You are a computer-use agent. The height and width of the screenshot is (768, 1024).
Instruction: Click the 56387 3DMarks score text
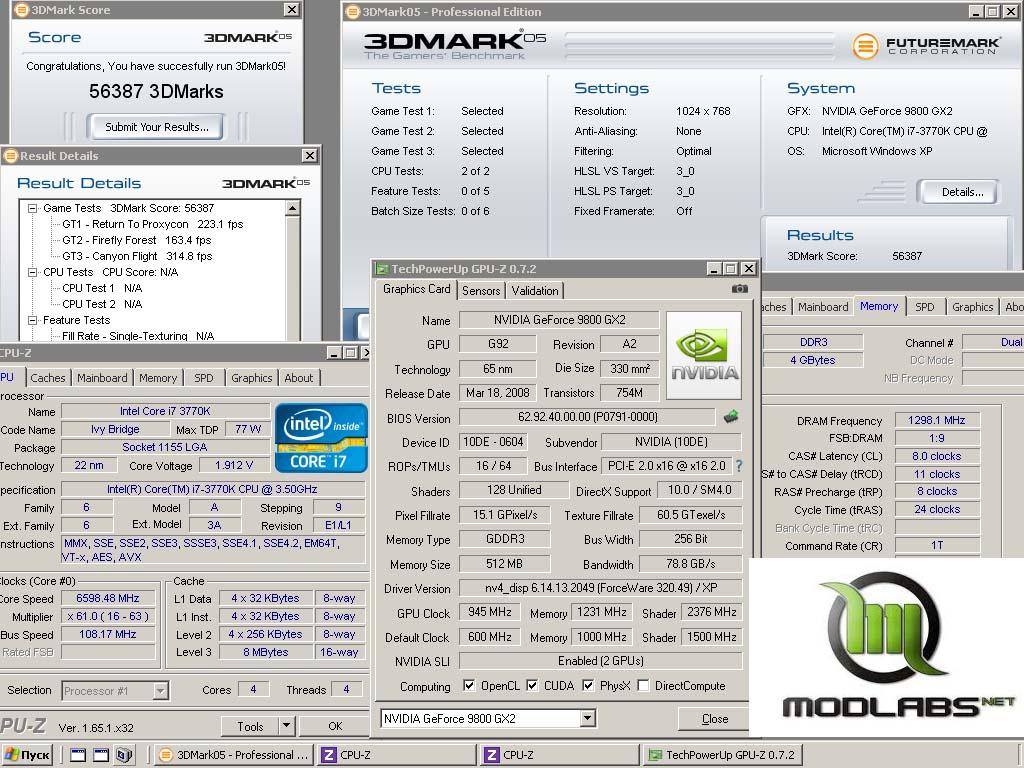(156, 91)
